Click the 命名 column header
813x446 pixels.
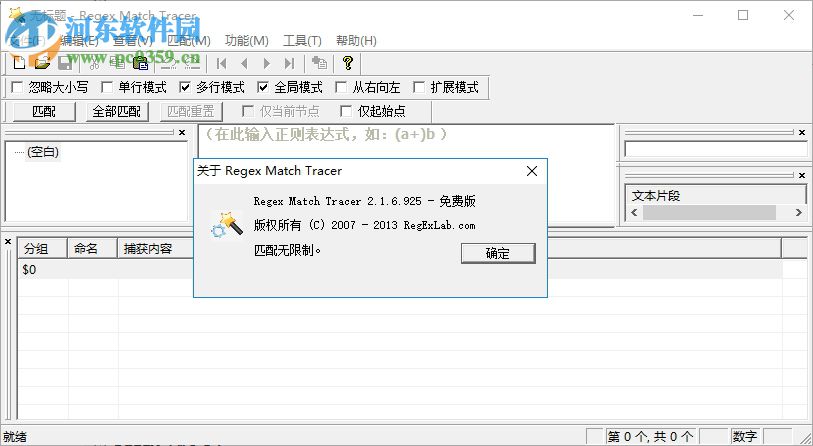pyautogui.click(x=92, y=248)
